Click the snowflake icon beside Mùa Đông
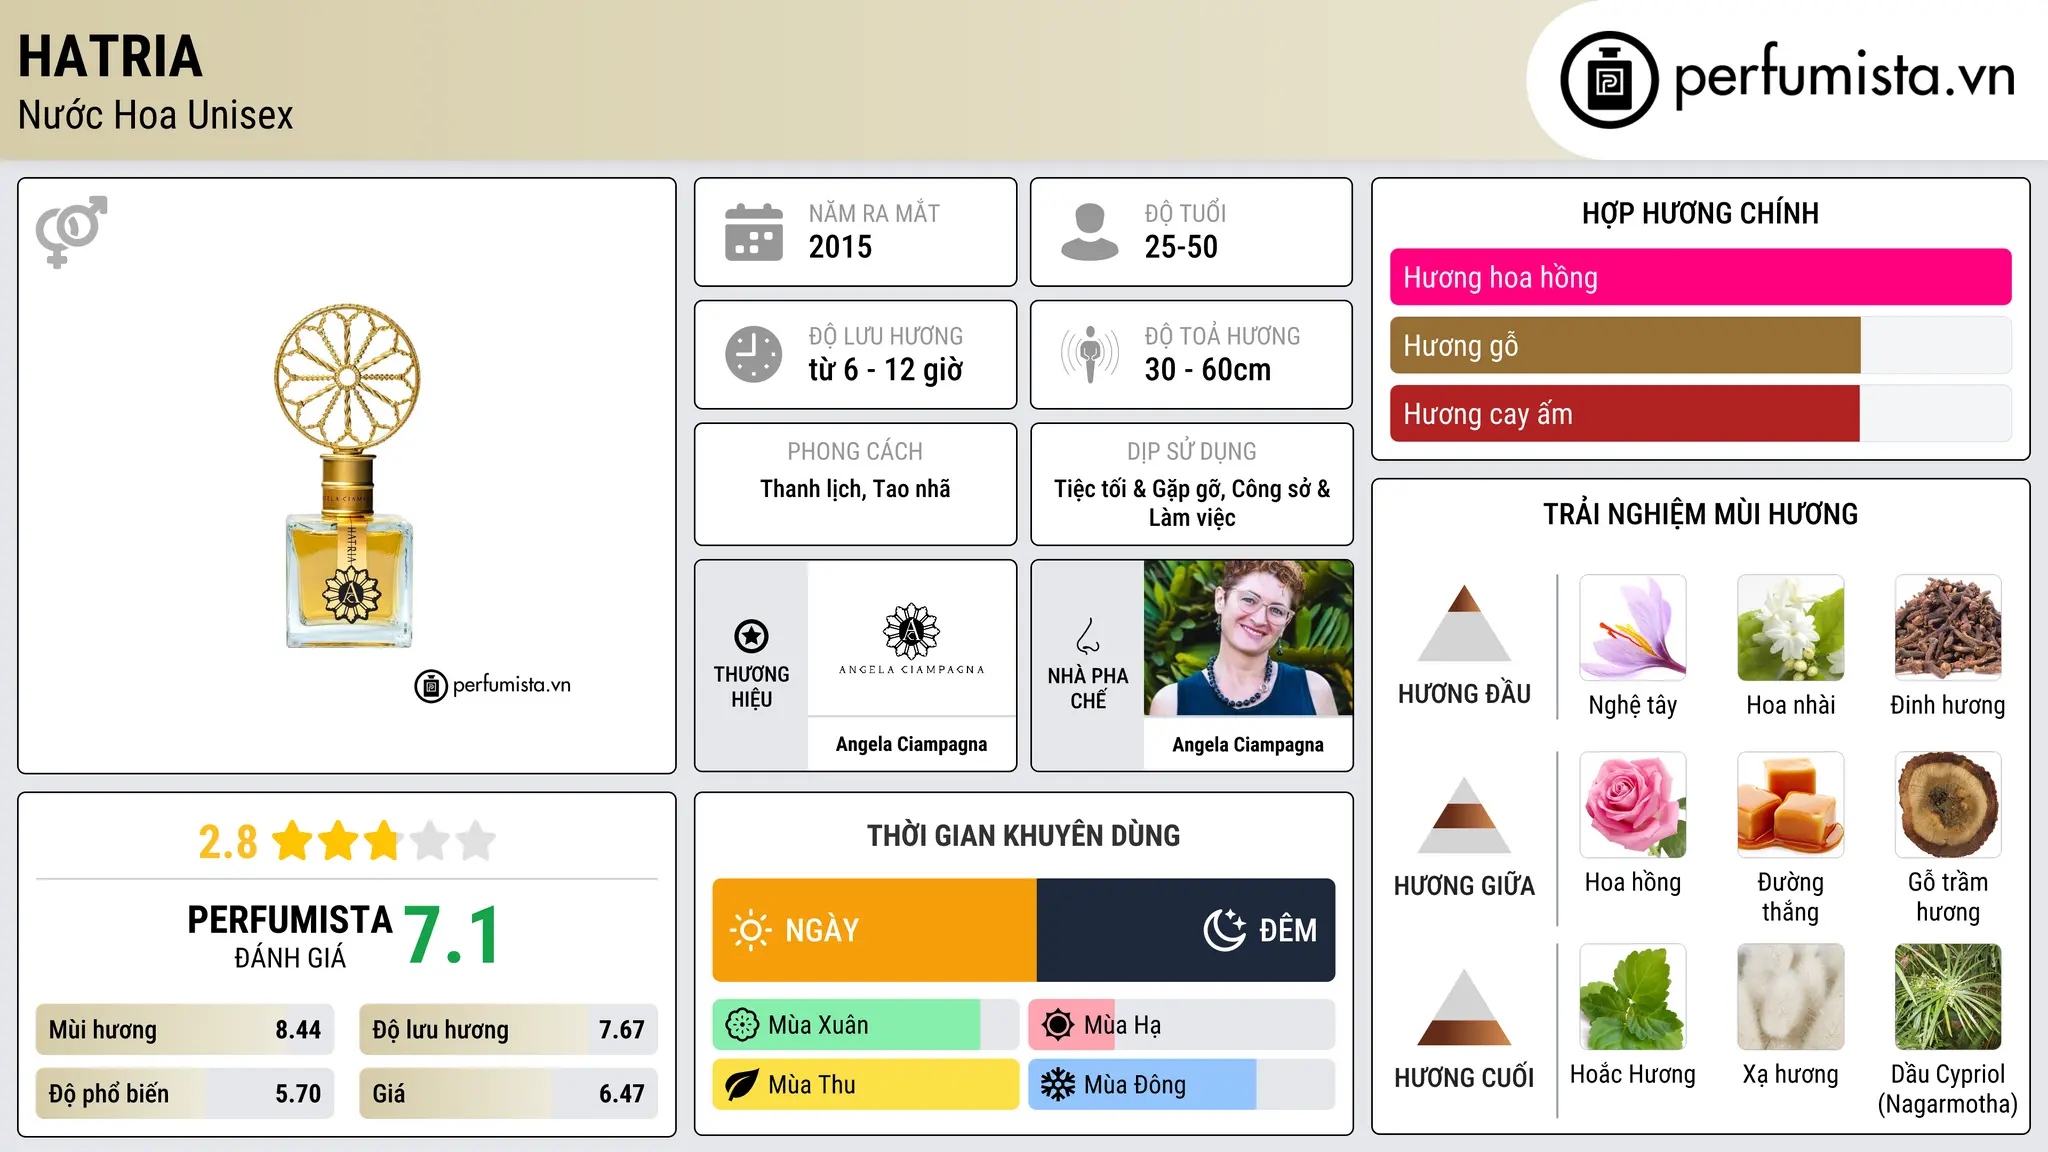The image size is (2048, 1152). 1058,1085
